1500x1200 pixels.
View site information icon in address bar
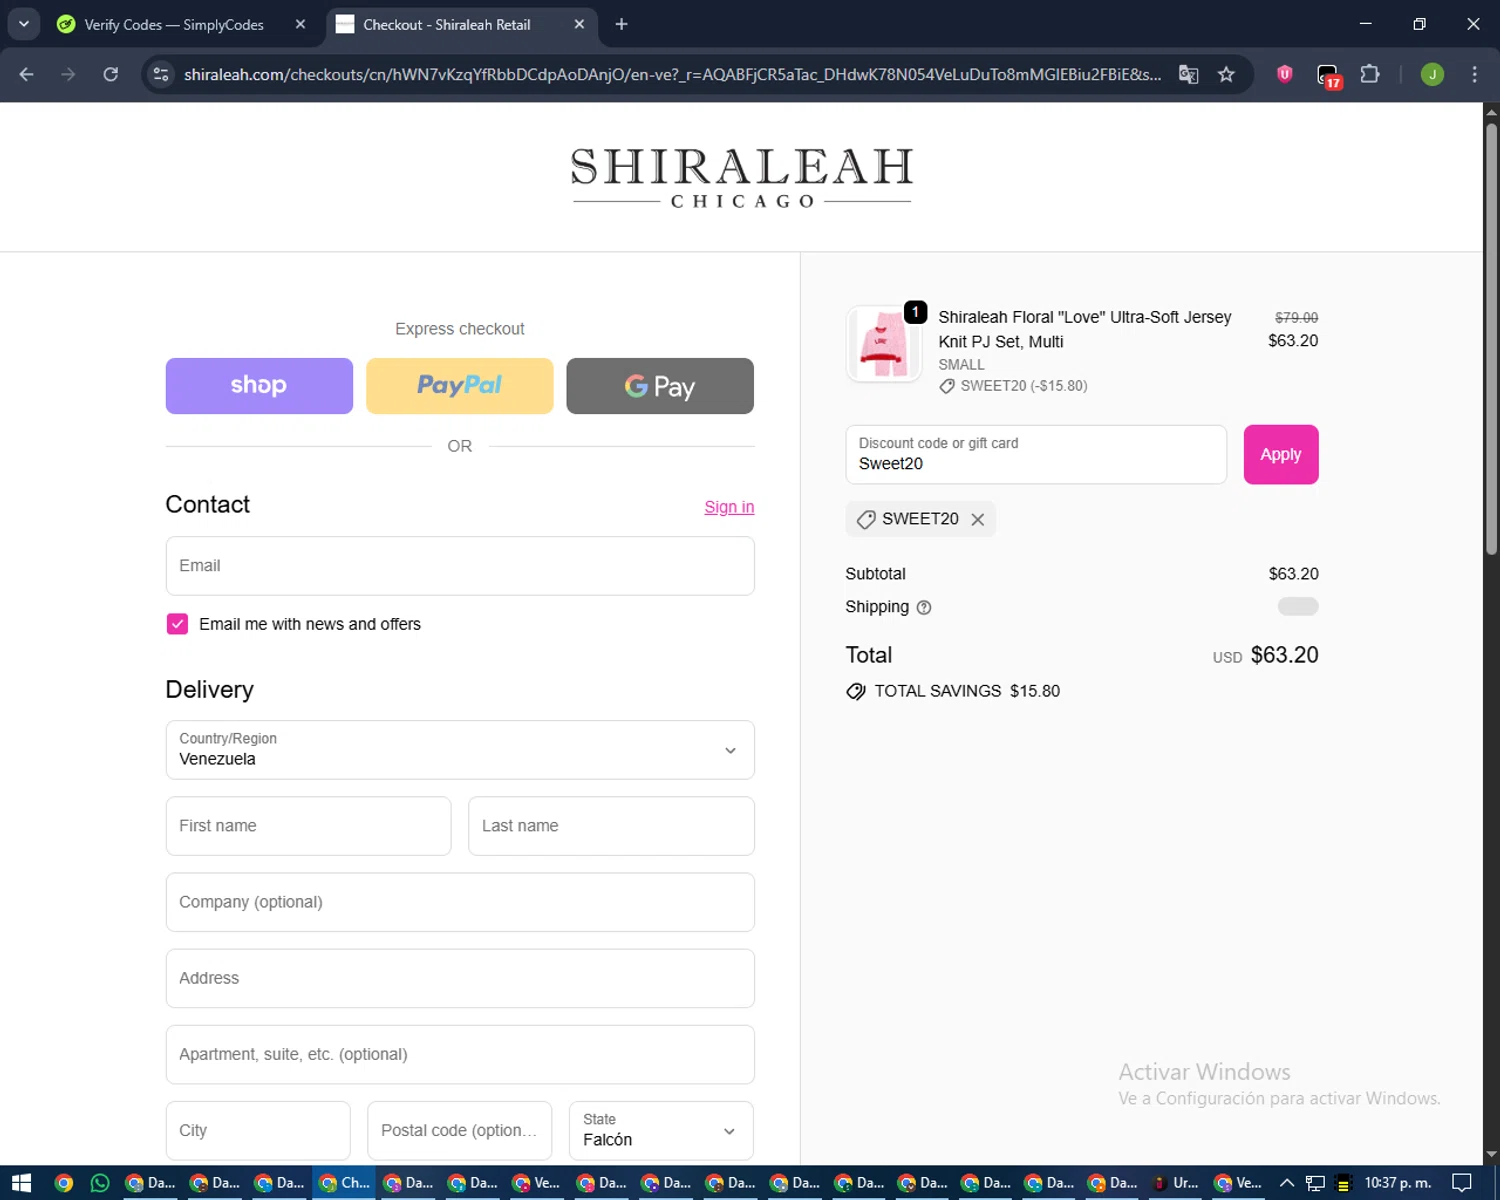pyautogui.click(x=161, y=74)
